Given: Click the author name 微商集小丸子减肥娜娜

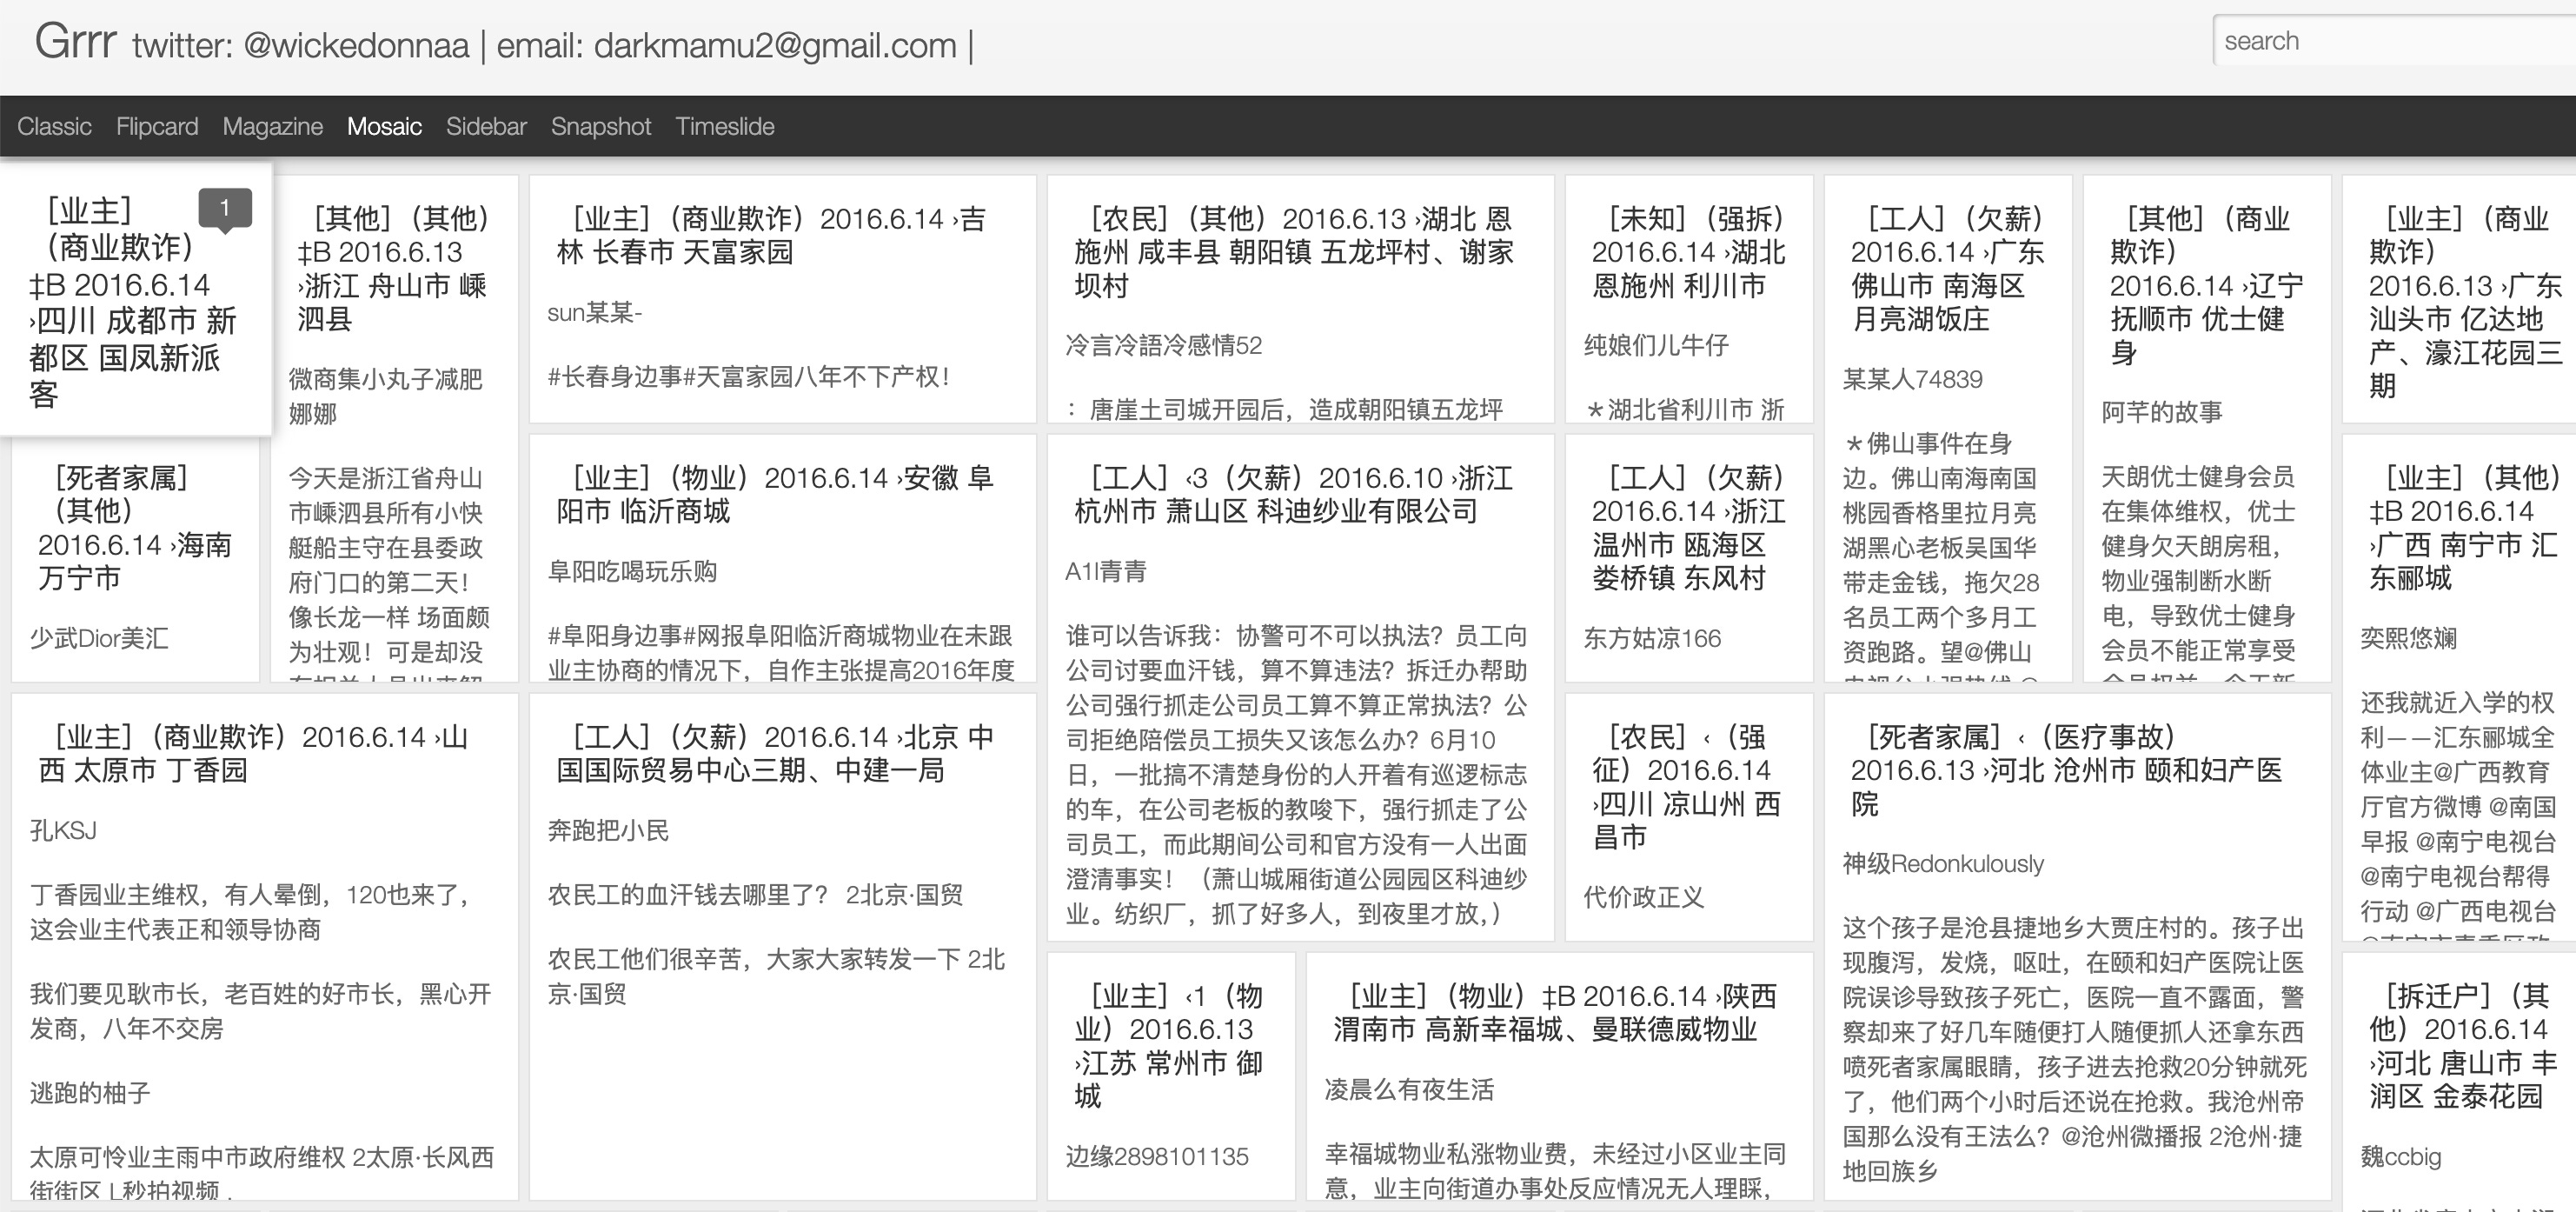Looking at the screenshot, I should [x=385, y=396].
